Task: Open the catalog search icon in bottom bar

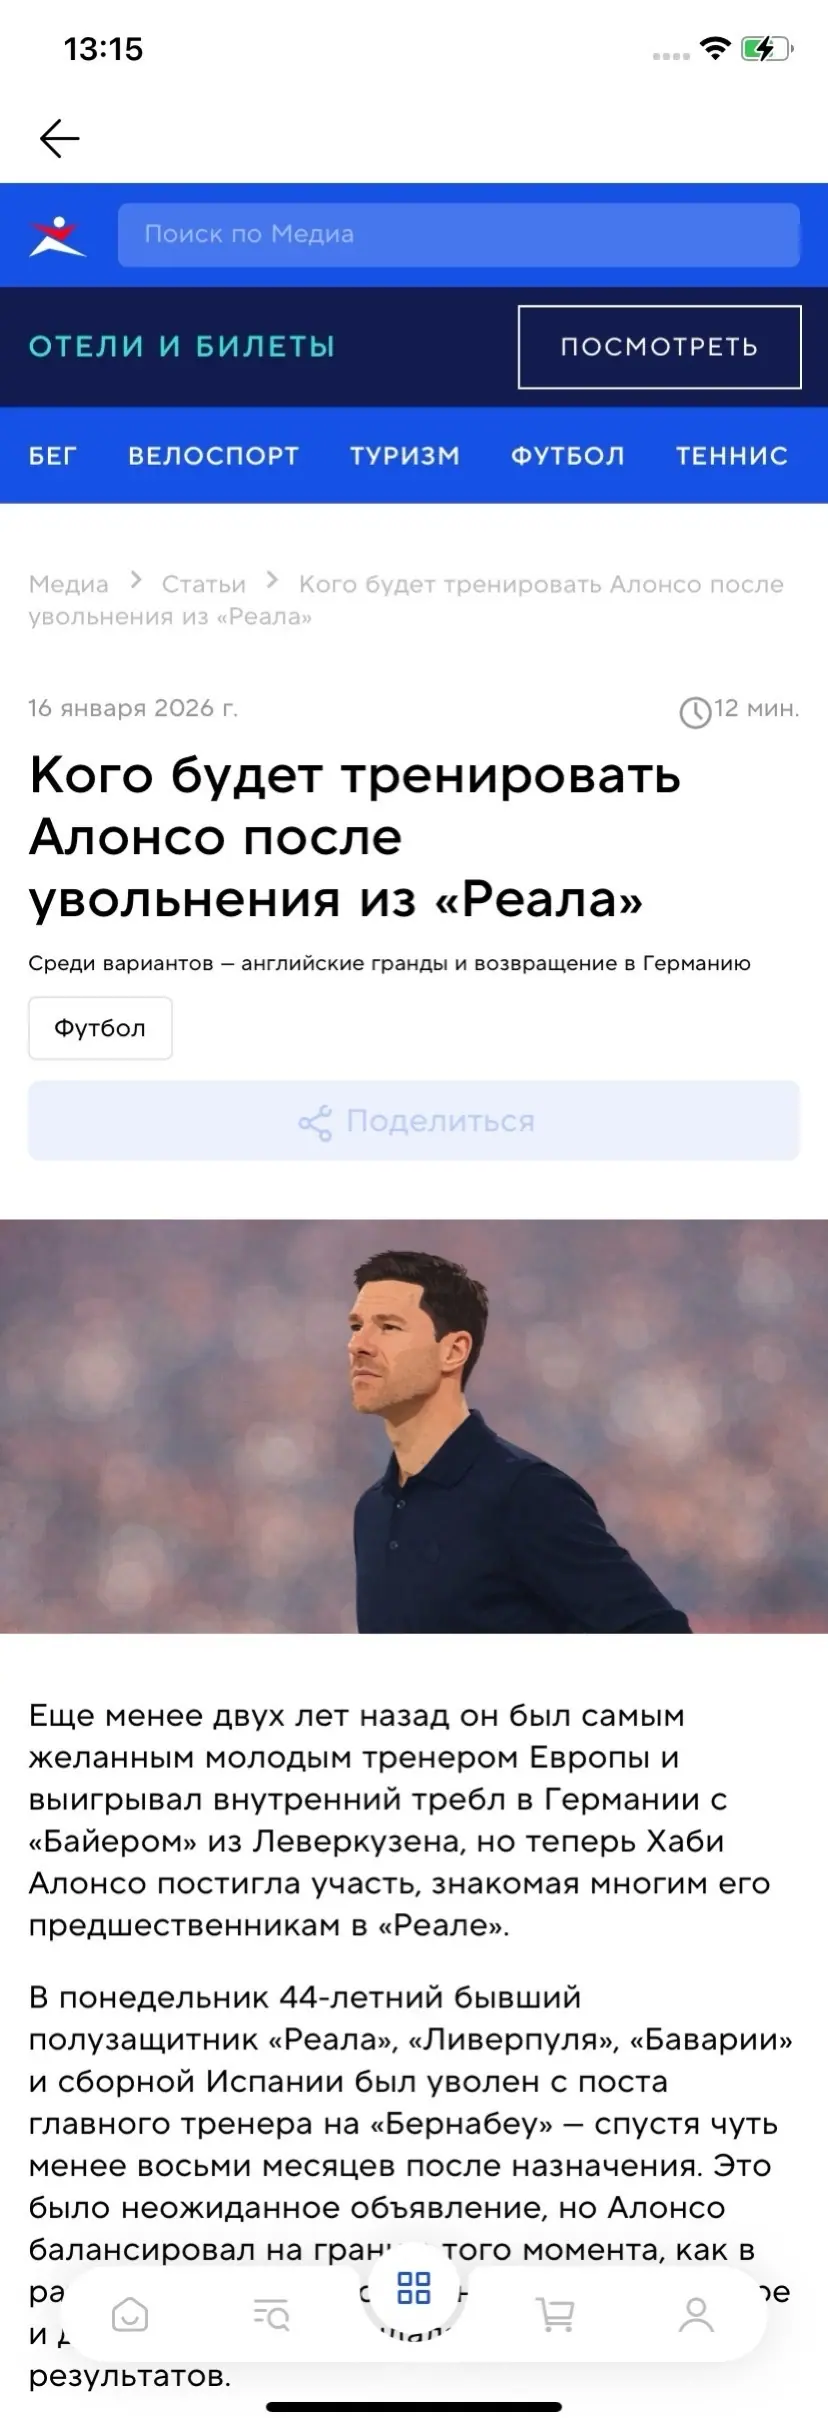Action: [x=272, y=2314]
